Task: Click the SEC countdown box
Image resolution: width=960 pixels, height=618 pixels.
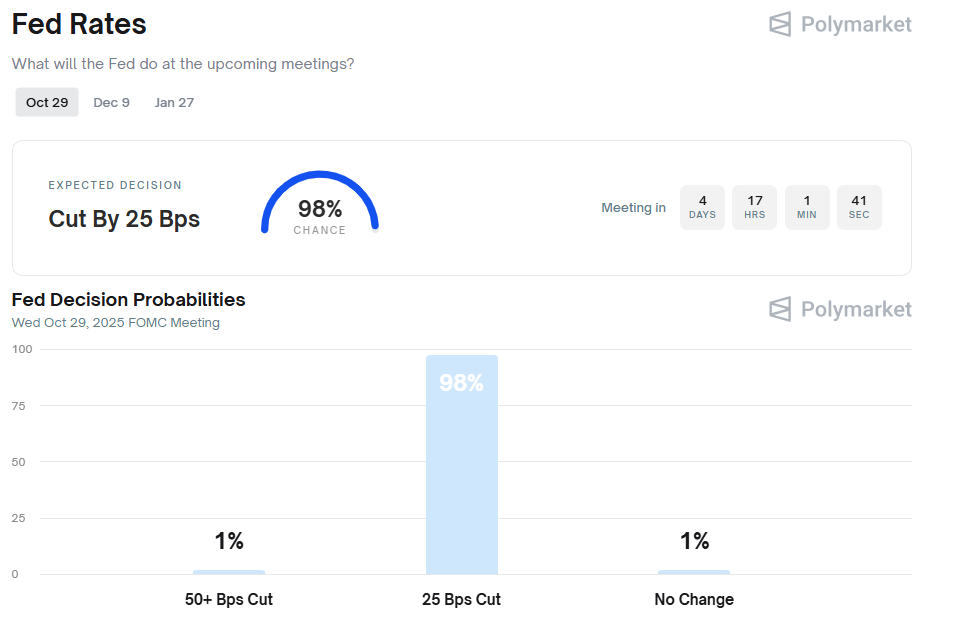Action: (x=859, y=207)
